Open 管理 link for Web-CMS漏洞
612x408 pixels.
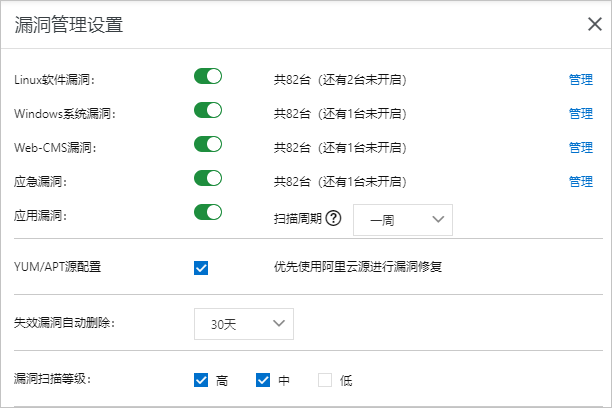581,148
